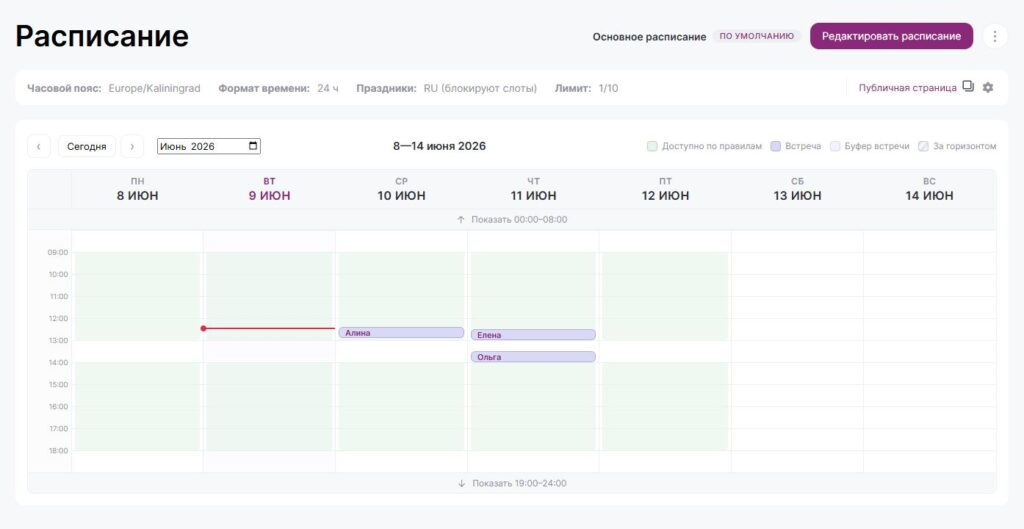Select the ВТ 9 ИЮН day header
Viewport: 1024px width, 529px height.
pos(269,189)
